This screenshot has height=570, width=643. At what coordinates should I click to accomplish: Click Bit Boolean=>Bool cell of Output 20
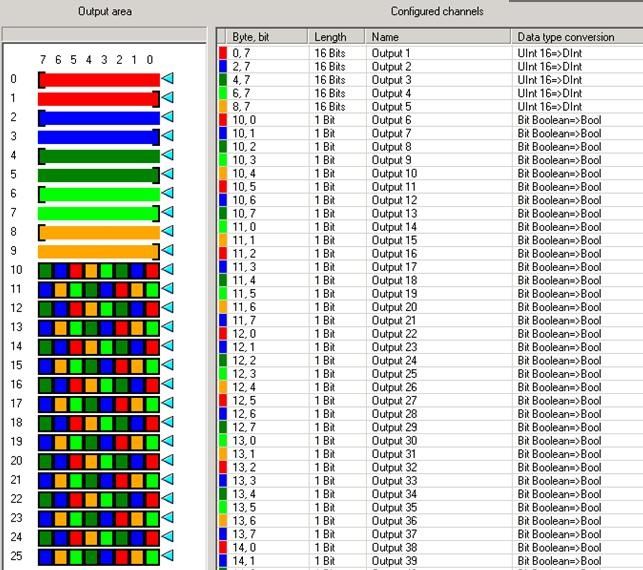pyautogui.click(x=559, y=307)
